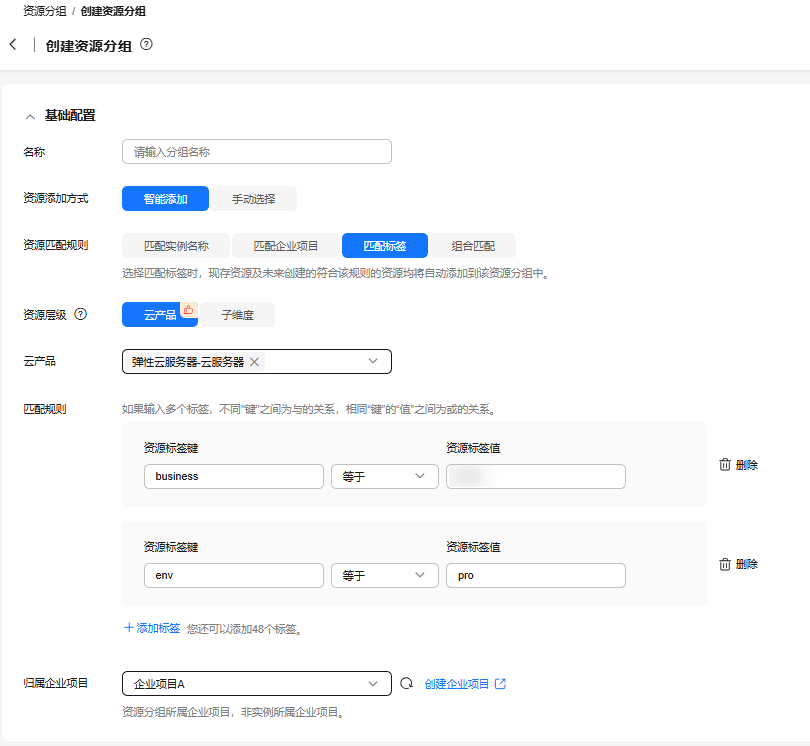Open the 归属企业项目 dropdown showing 企业项目A

pos(257,683)
